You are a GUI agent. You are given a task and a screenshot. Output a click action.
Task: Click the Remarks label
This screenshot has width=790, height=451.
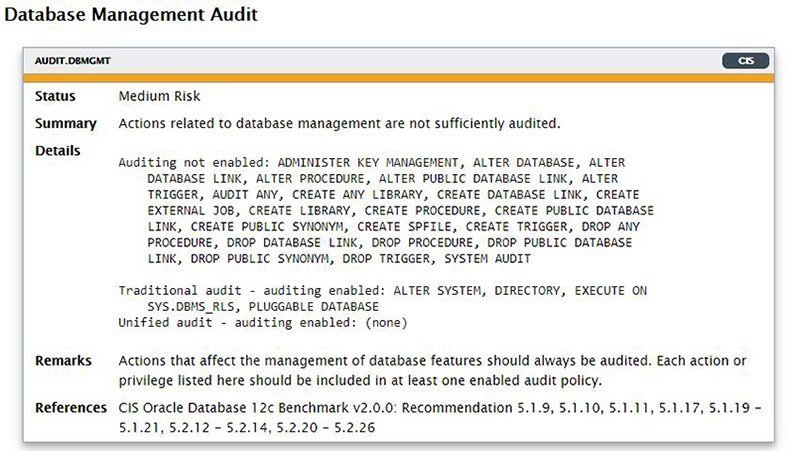tap(63, 361)
